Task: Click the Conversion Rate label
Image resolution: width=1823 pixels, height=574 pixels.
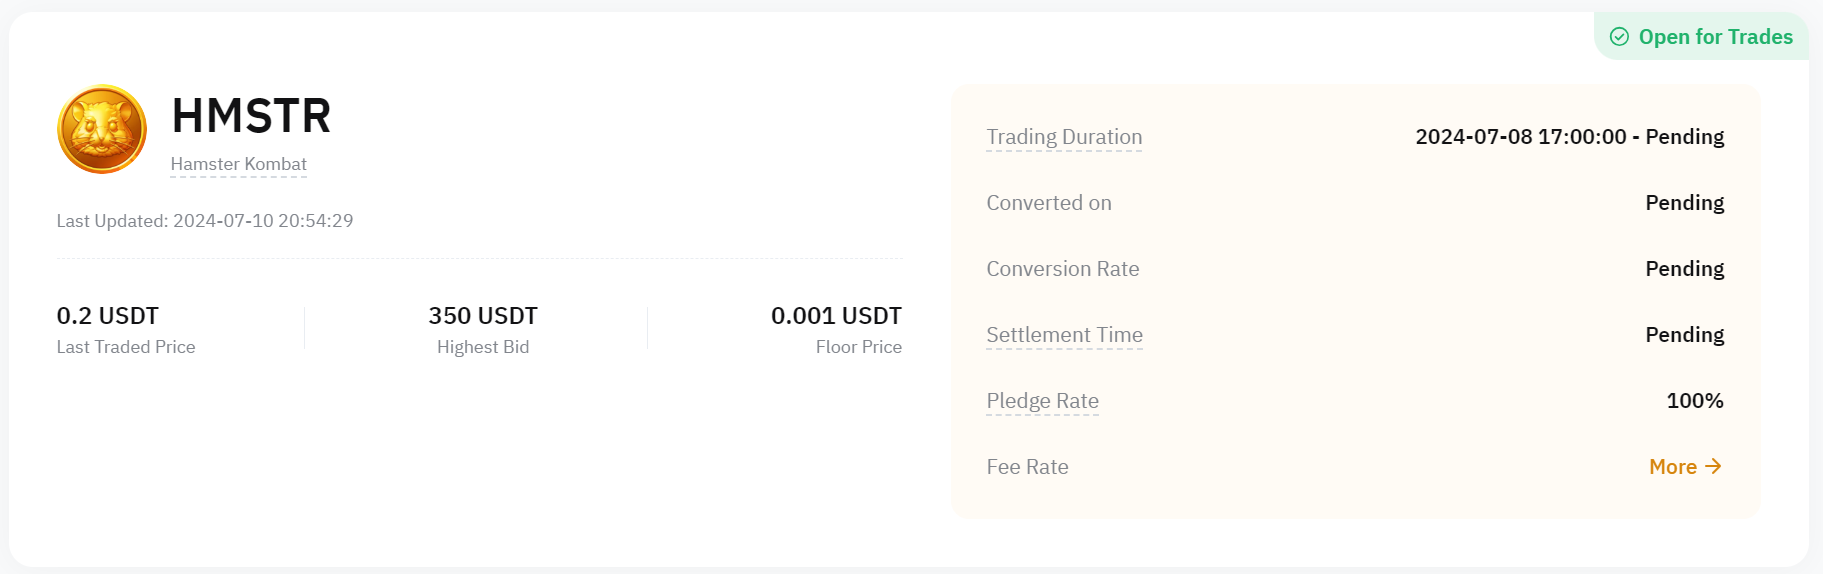Action: 1062,269
